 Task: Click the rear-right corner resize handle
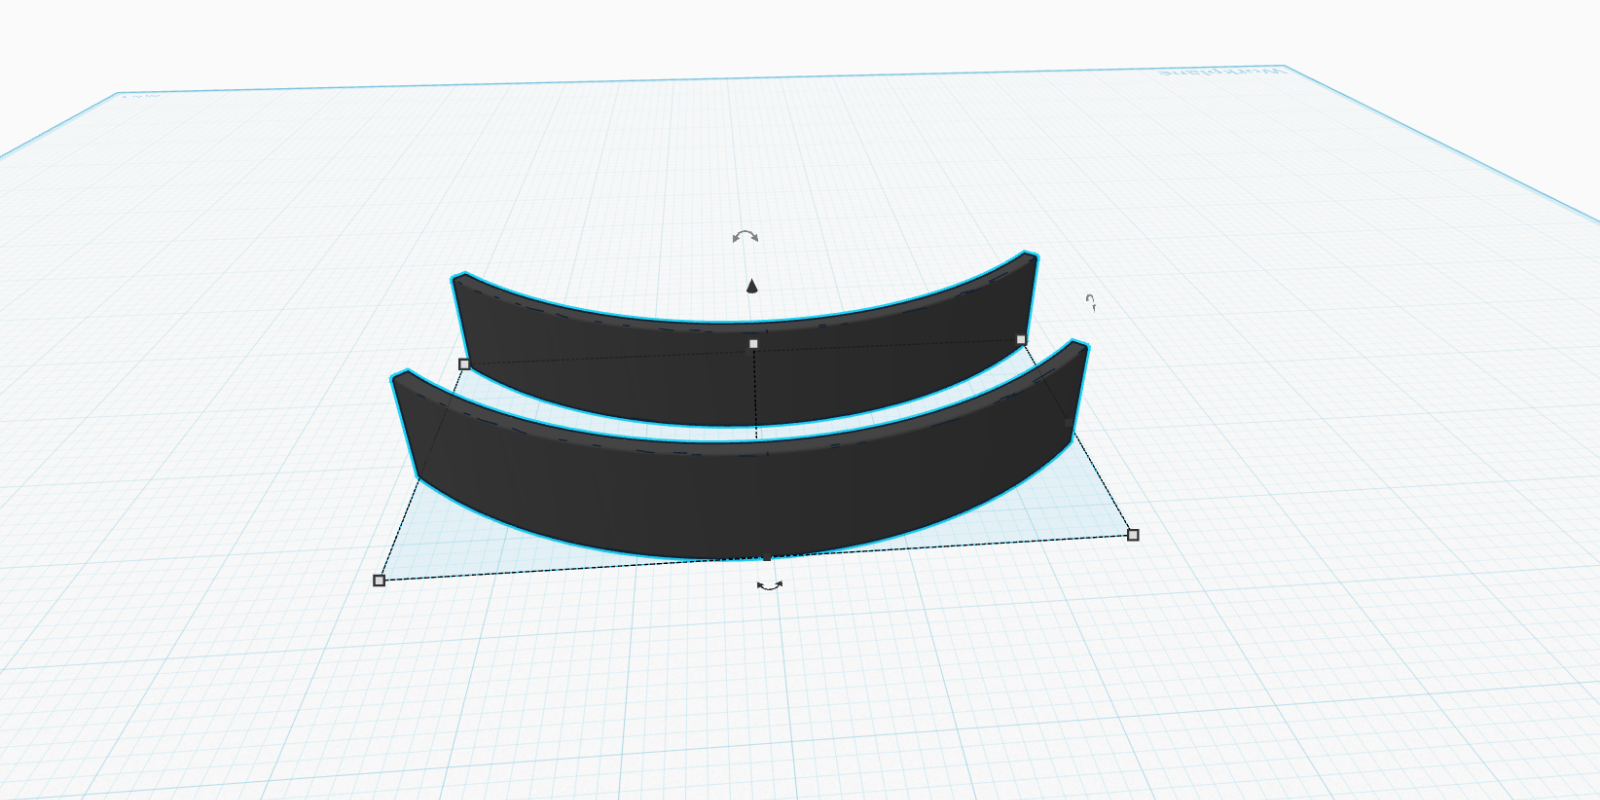tap(1021, 340)
